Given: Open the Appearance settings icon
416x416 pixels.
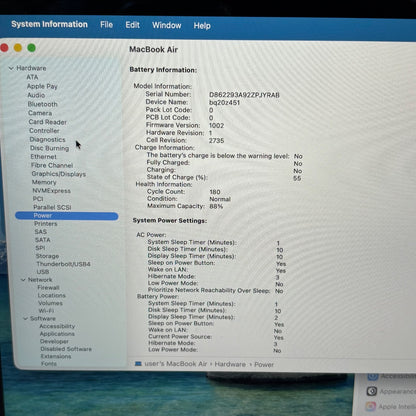Looking at the screenshot, I should tap(372, 391).
